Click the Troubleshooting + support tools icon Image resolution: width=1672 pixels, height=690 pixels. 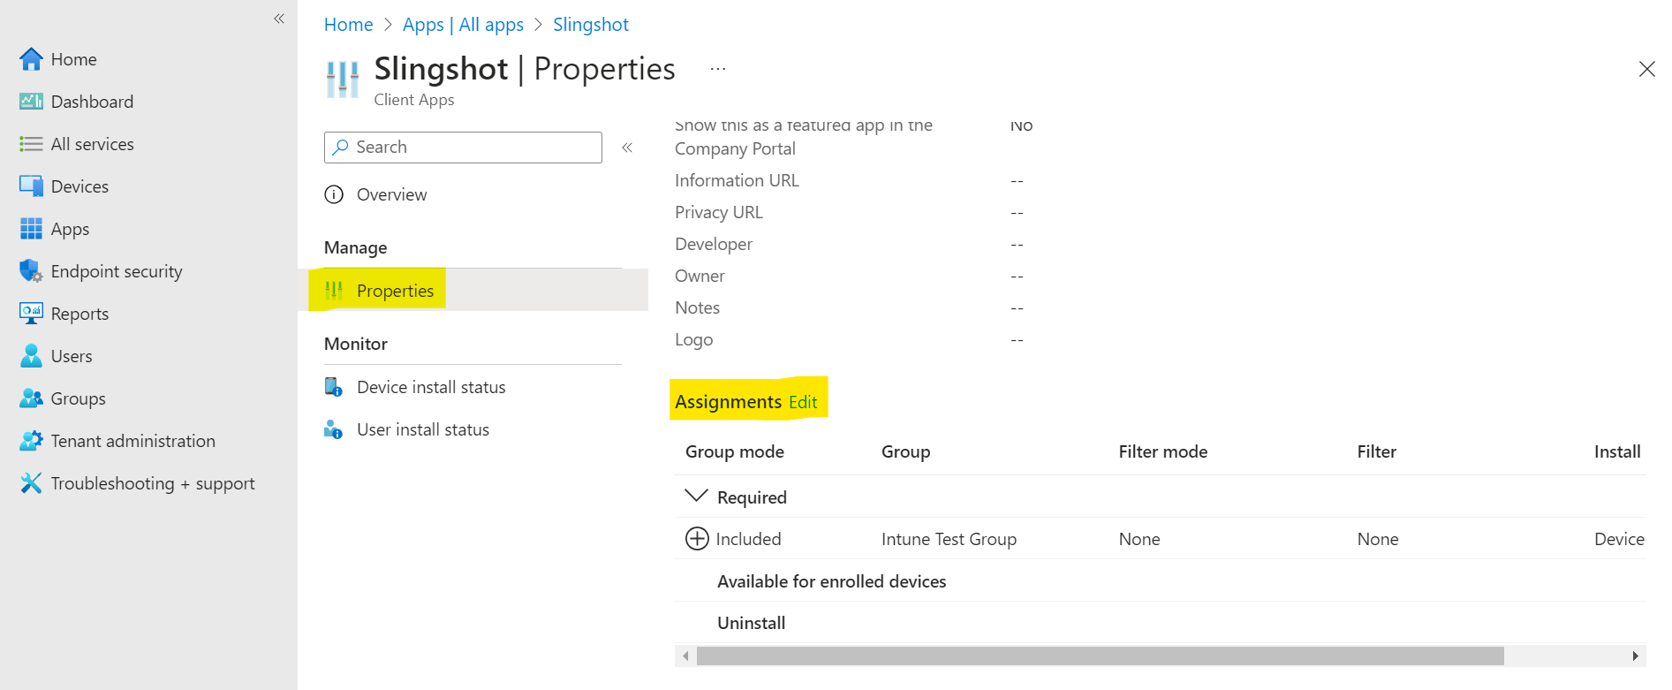pos(31,483)
